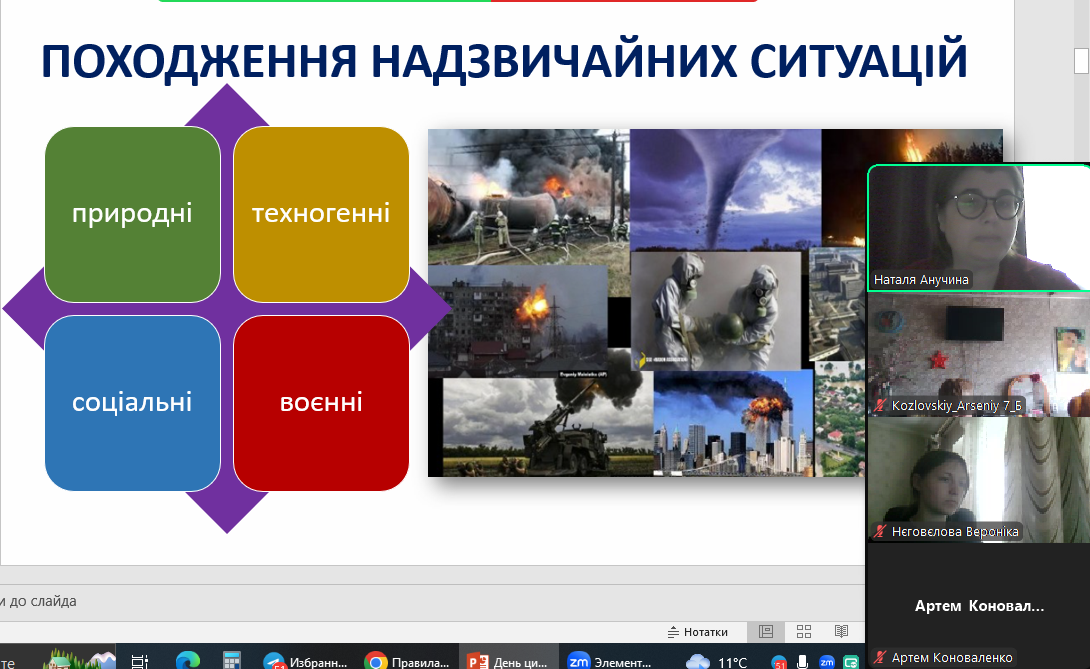Viewport: 1090px width, 669px height.
Task: Select the blue соціальні box
Action: point(132,403)
